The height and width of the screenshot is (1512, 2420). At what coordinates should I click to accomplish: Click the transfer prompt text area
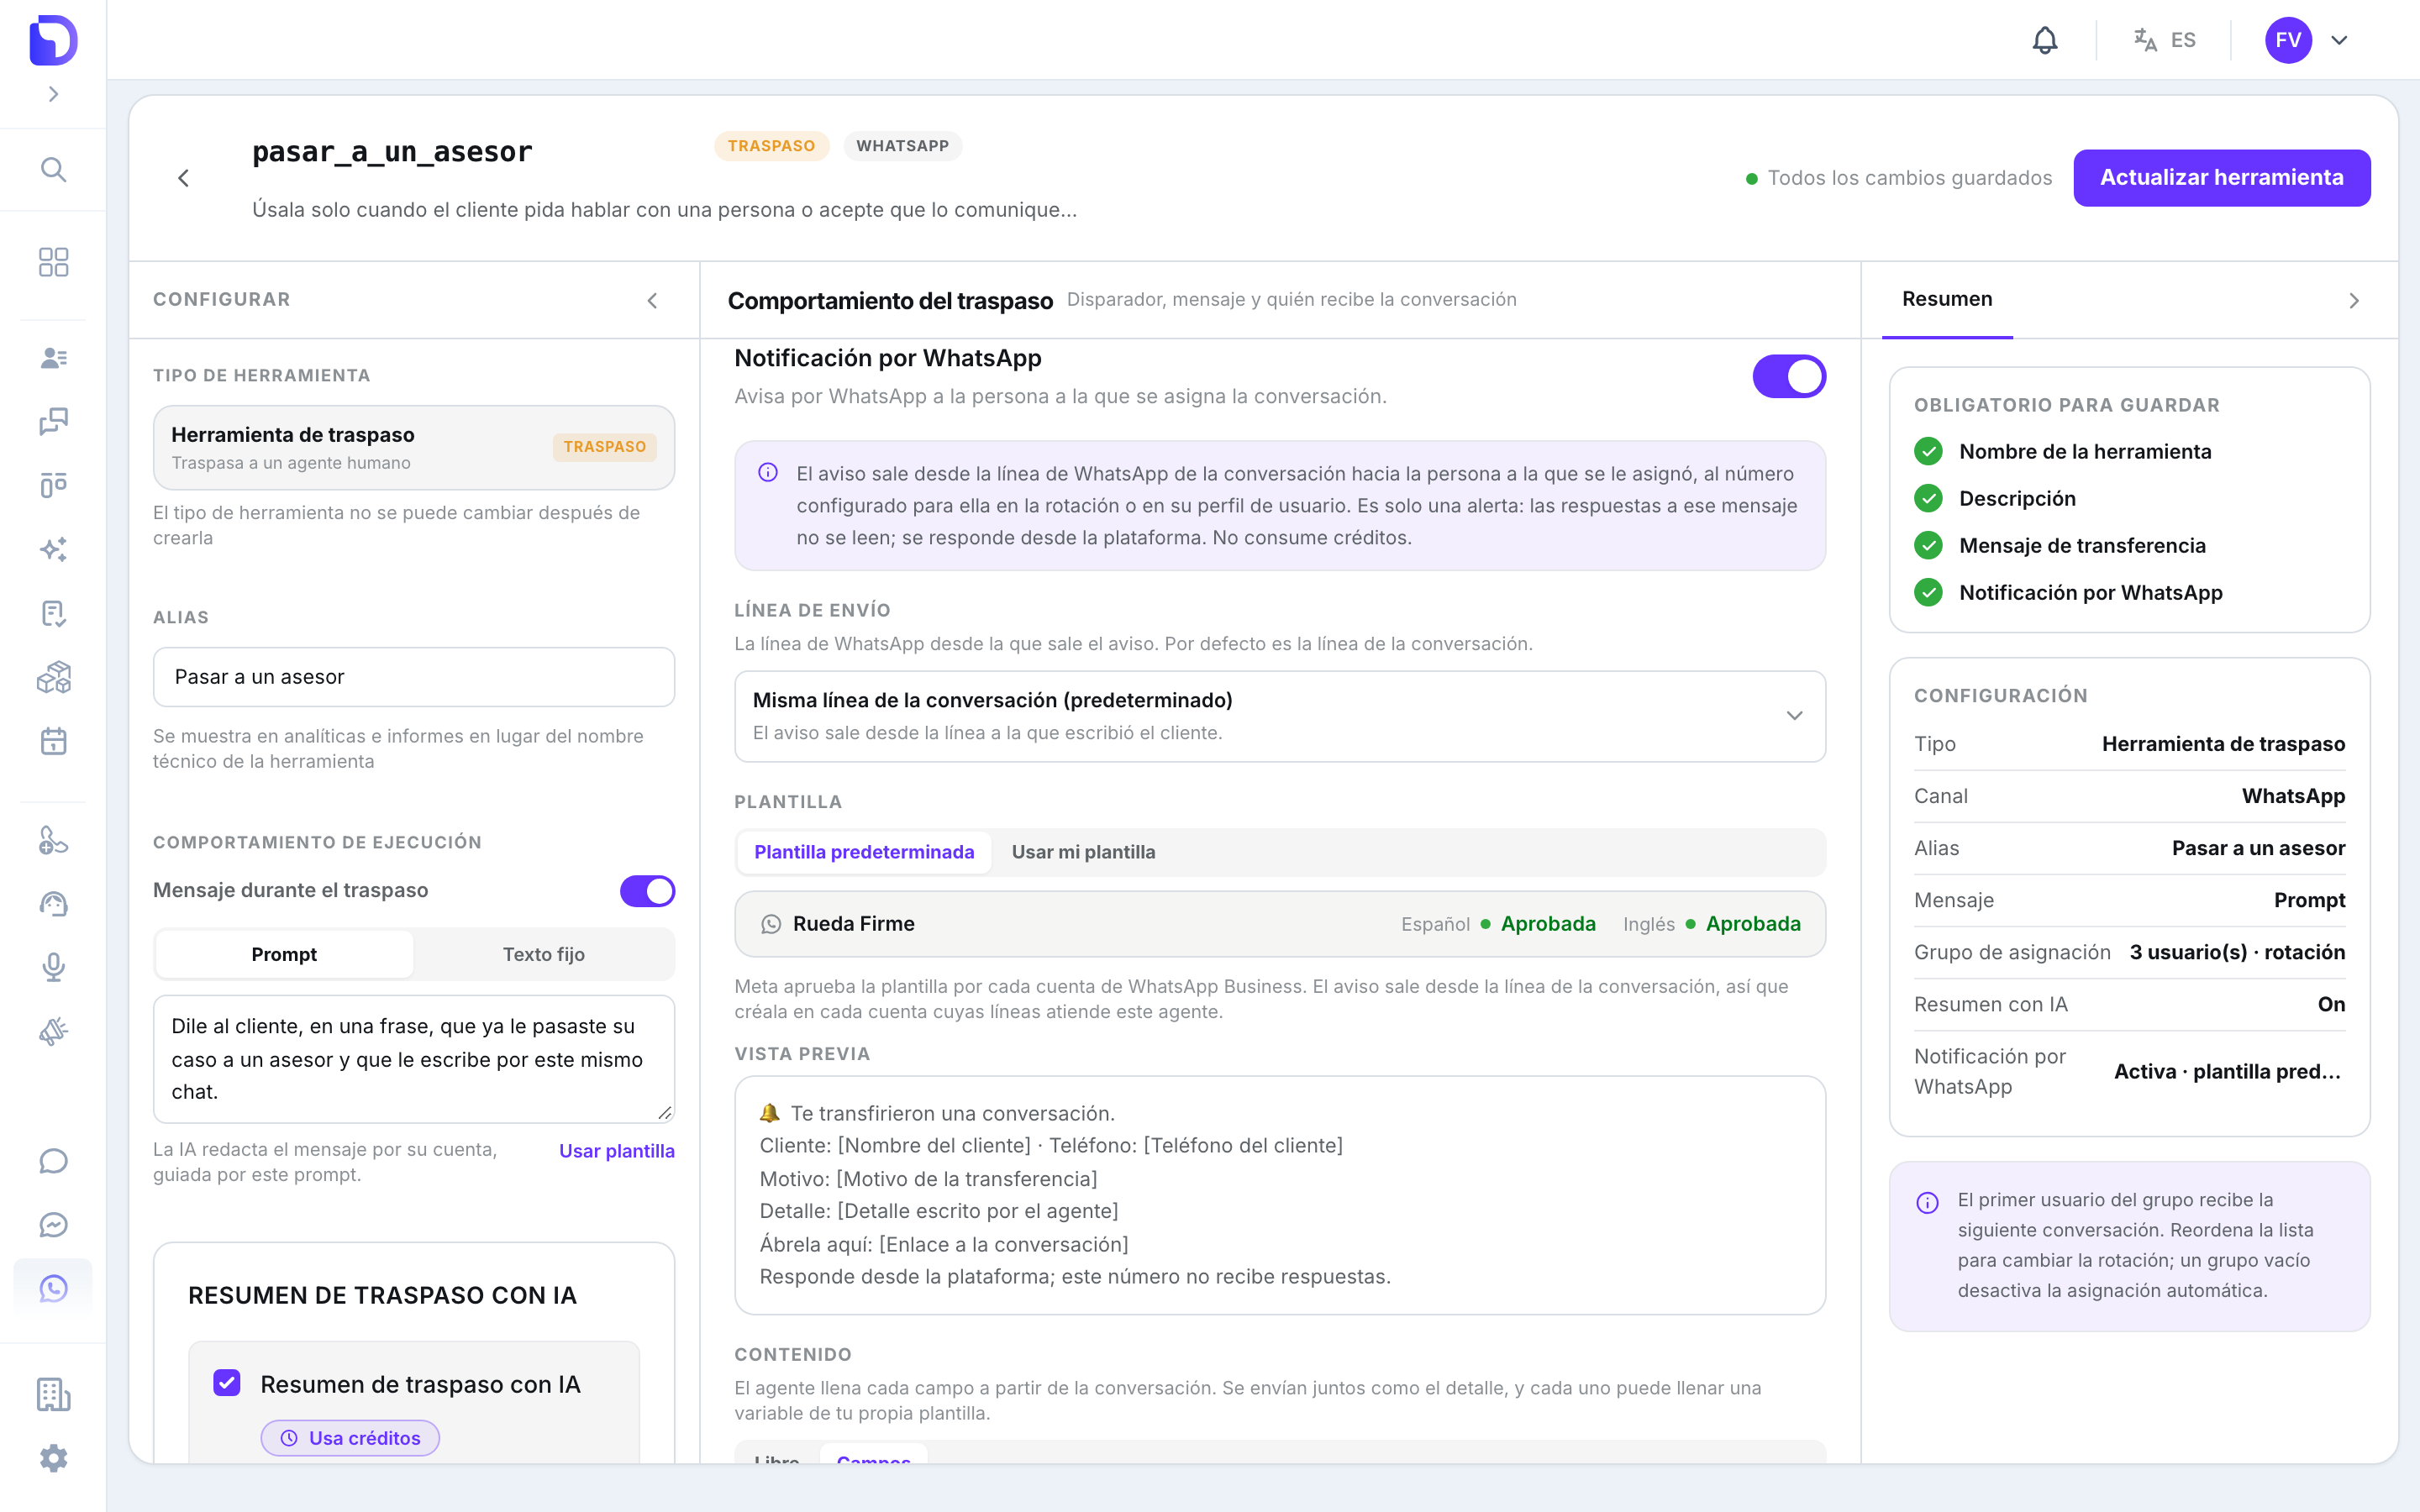(413, 1059)
